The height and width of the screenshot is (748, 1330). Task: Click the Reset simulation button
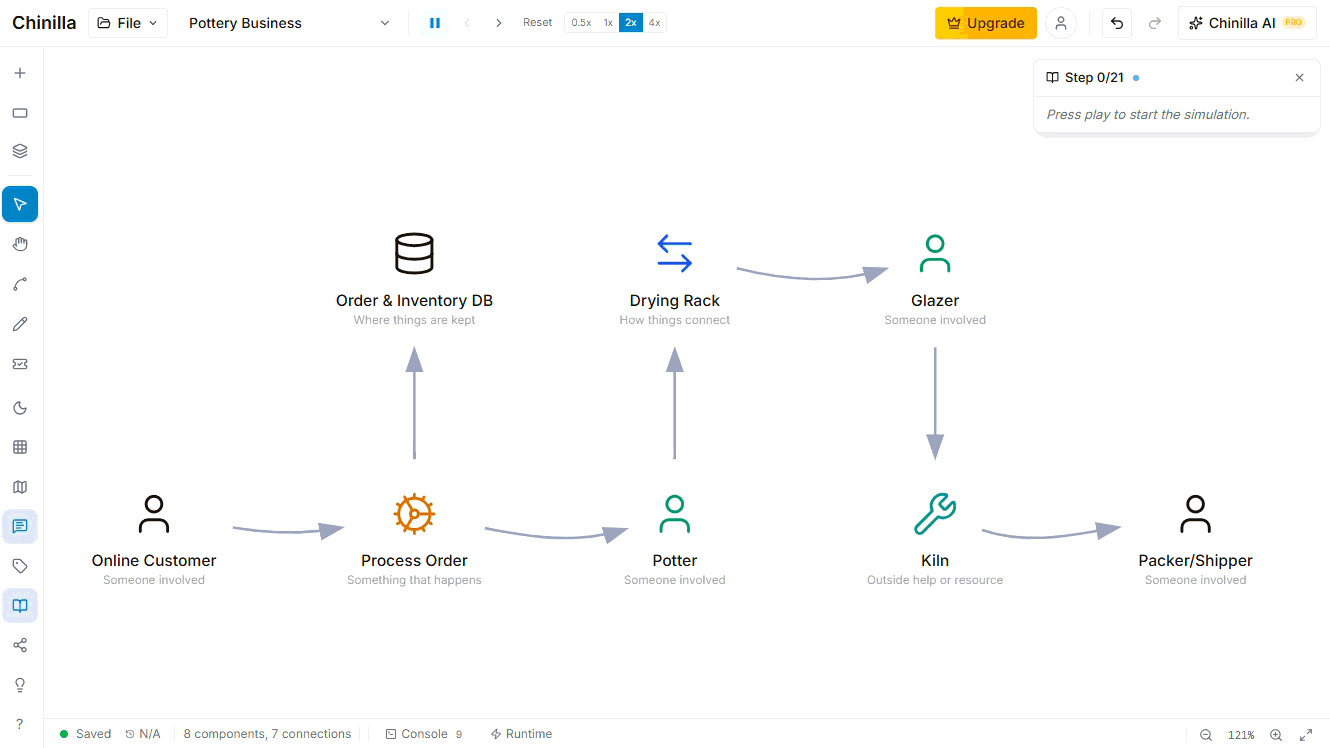pos(537,23)
